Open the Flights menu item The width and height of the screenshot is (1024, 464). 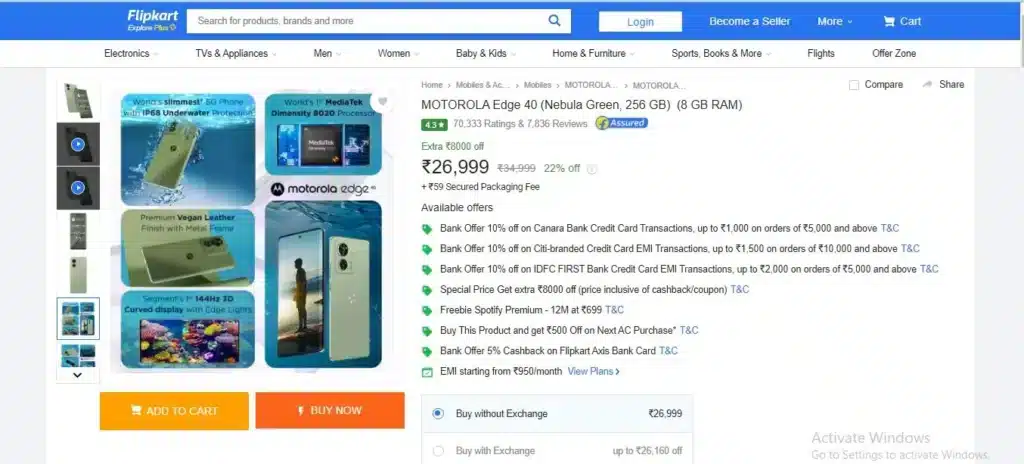click(x=820, y=54)
